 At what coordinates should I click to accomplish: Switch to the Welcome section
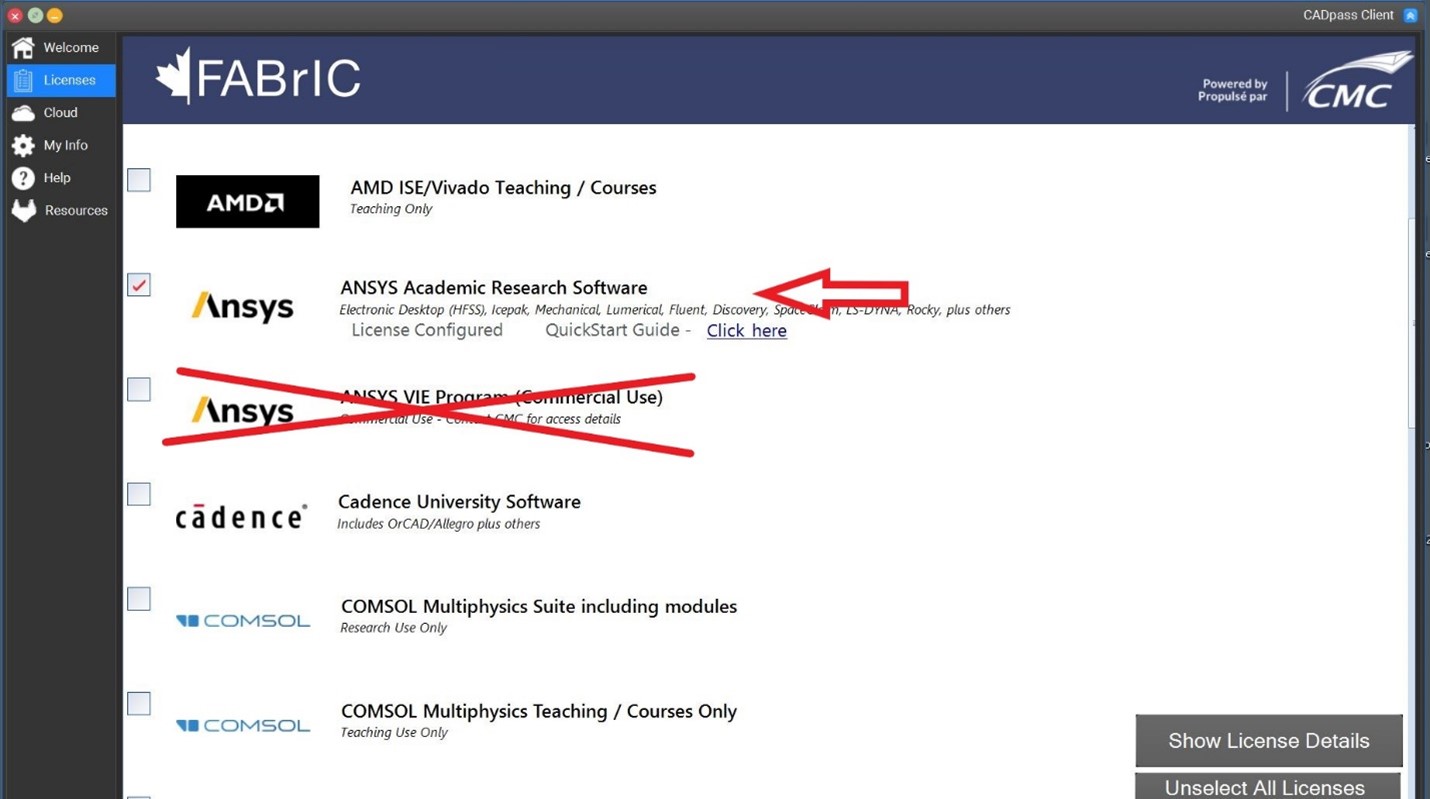tap(24, 47)
